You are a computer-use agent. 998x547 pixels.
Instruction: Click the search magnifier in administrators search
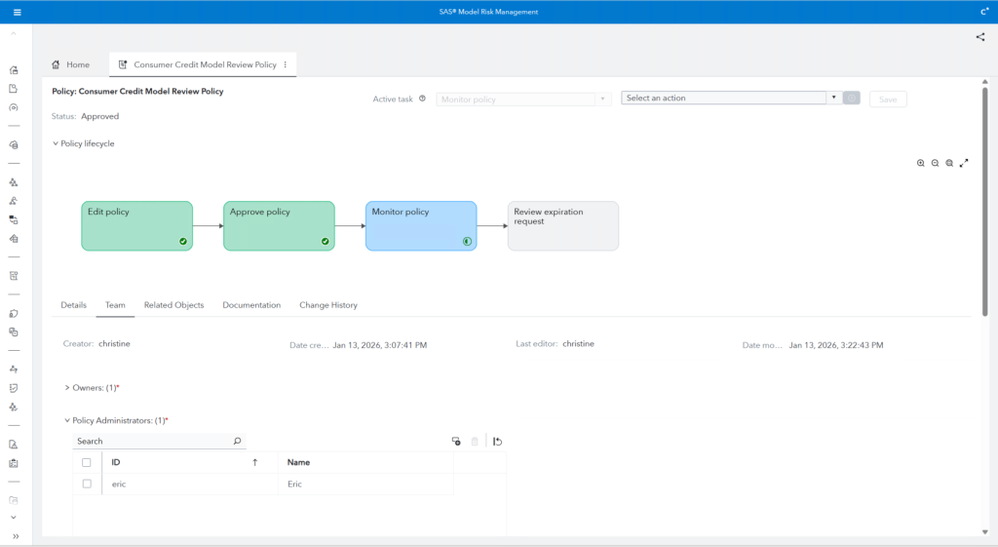tap(237, 441)
